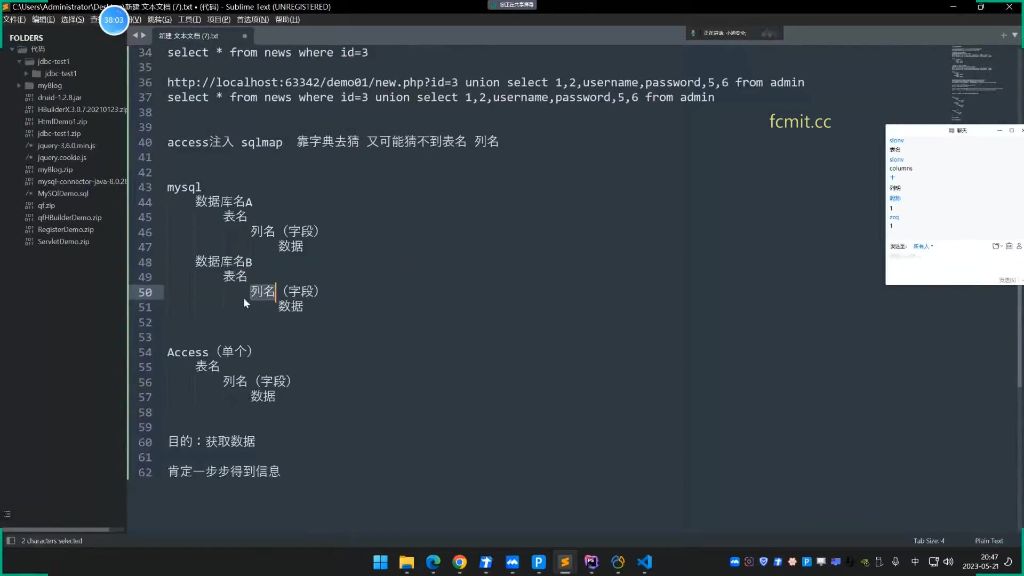The width and height of the screenshot is (1024, 576).
Task: Click line number 50 in gutter
Action: [145, 293]
